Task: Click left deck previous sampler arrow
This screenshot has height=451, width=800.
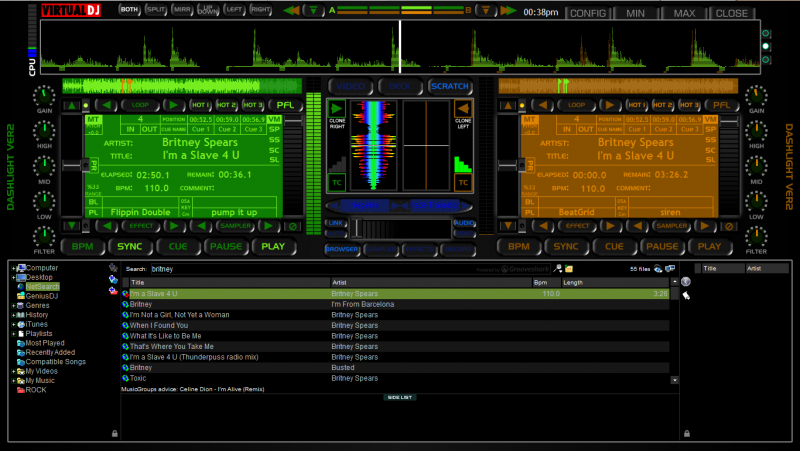Action: (x=202, y=226)
